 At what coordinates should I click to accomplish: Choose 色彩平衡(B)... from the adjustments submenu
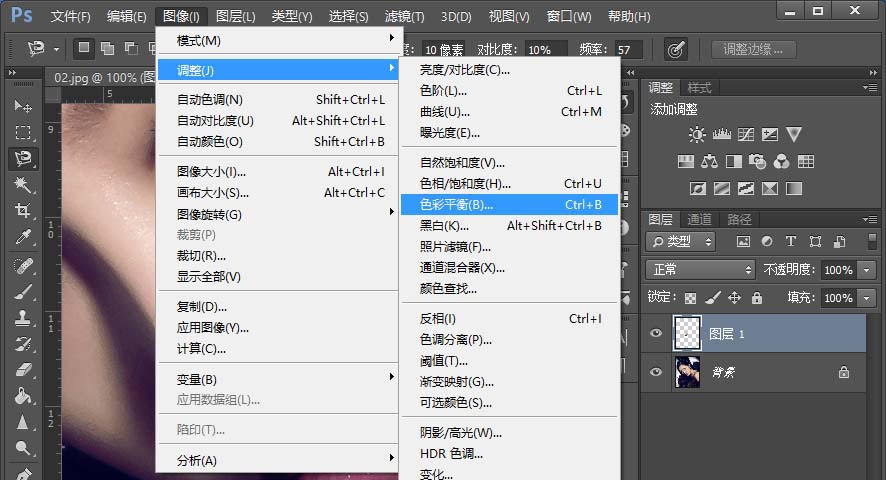(456, 205)
